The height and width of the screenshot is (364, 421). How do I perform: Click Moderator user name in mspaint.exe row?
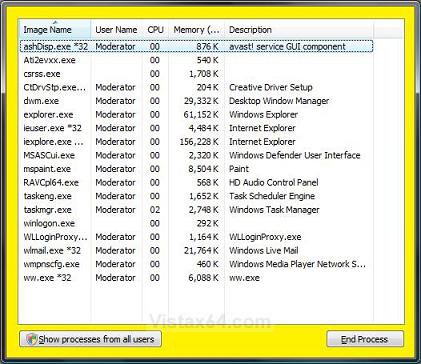tap(115, 169)
